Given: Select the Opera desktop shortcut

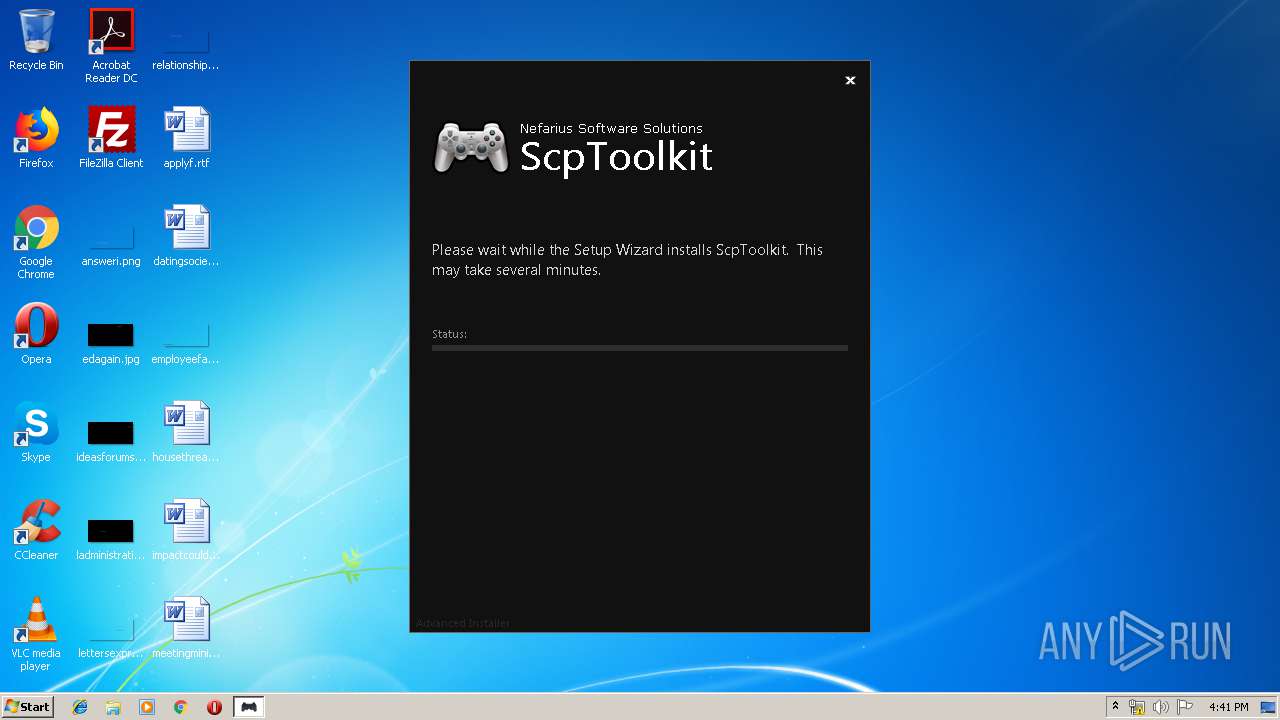Looking at the screenshot, I should coord(36,334).
